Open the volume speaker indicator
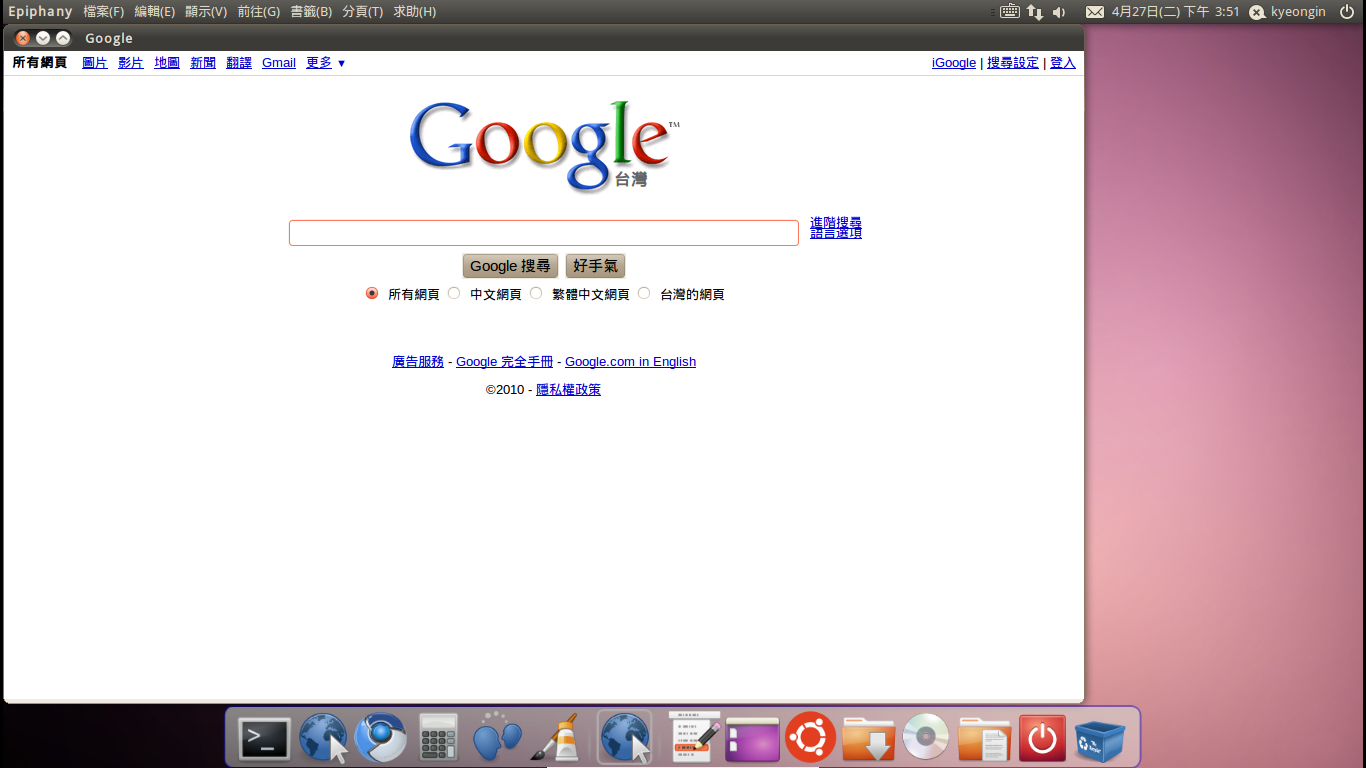 pyautogui.click(x=1060, y=12)
